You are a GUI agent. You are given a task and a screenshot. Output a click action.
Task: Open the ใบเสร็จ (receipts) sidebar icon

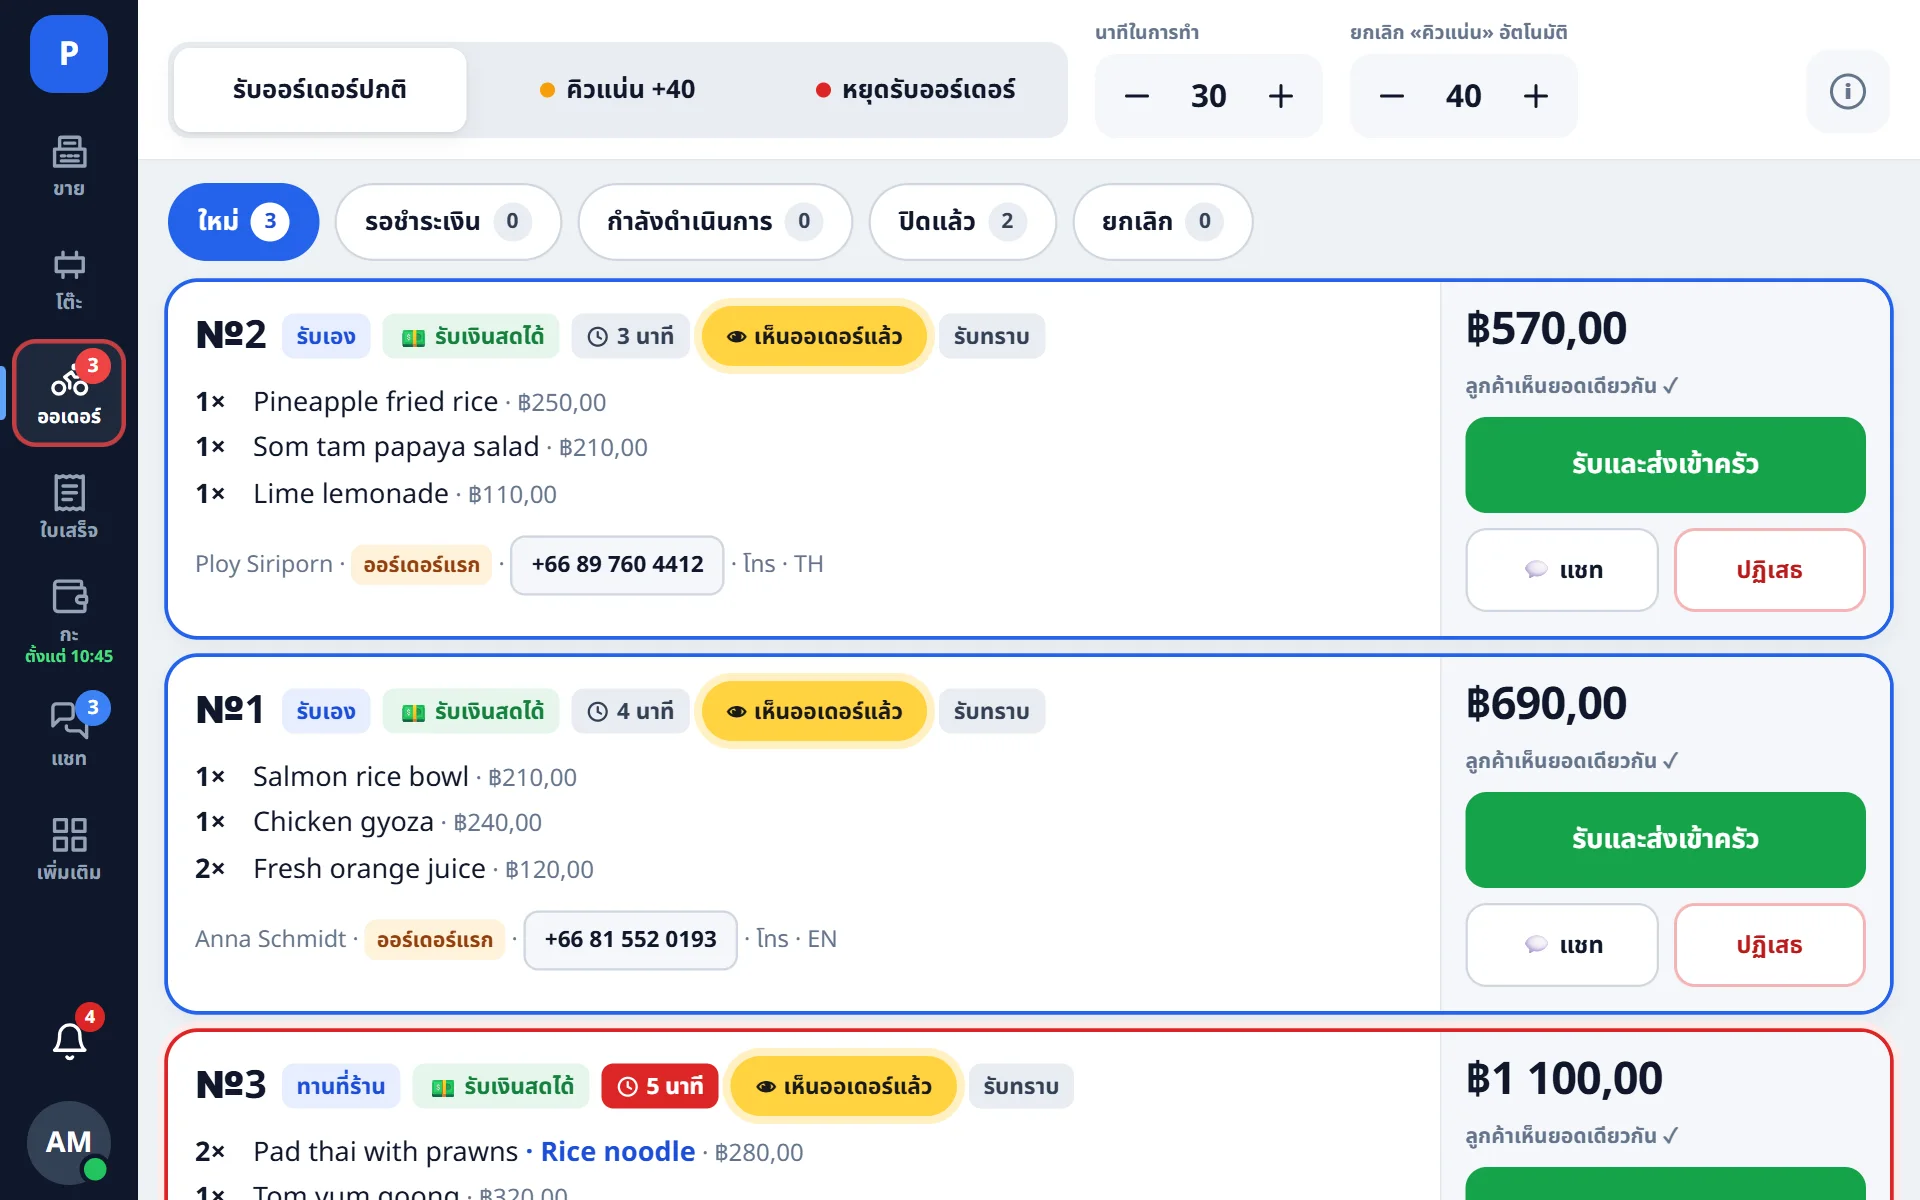69,507
